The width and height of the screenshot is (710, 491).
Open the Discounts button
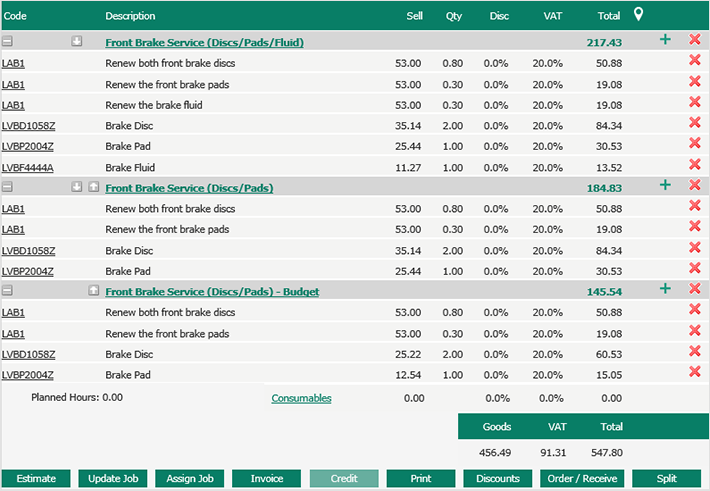(x=497, y=478)
